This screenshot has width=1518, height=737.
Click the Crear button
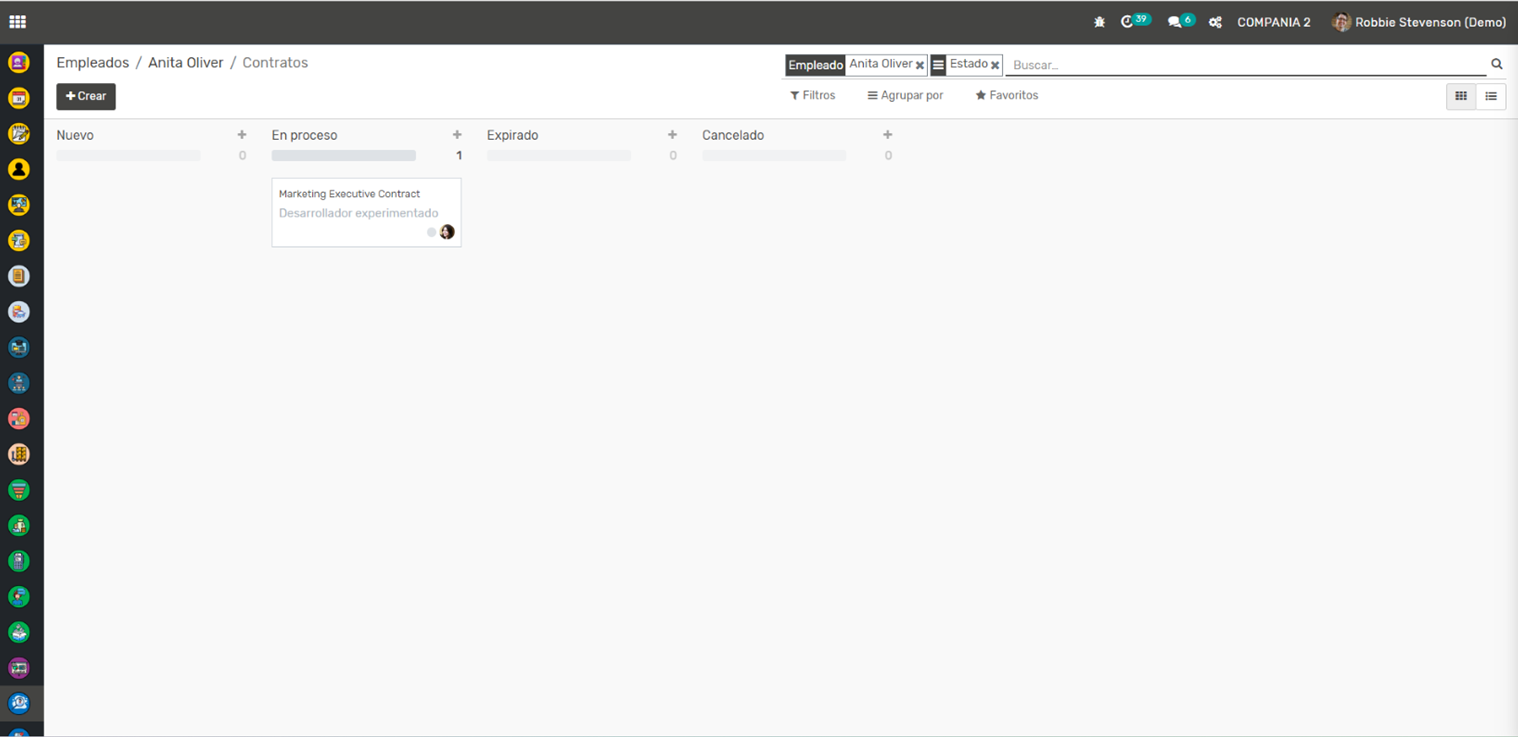click(x=86, y=96)
